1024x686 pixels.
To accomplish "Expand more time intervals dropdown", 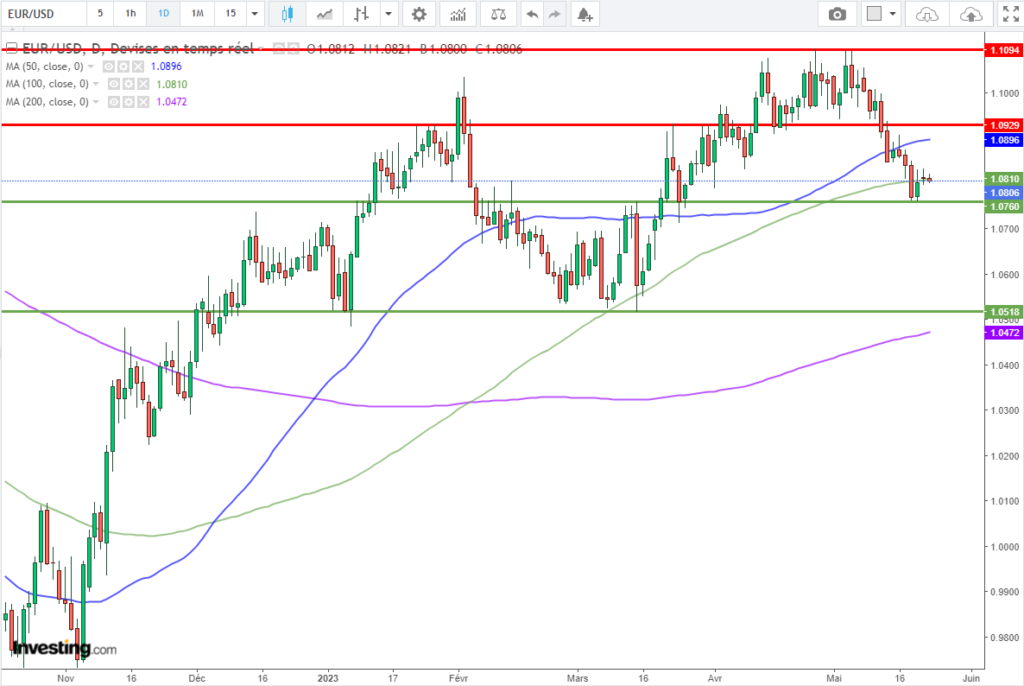I will 255,14.
